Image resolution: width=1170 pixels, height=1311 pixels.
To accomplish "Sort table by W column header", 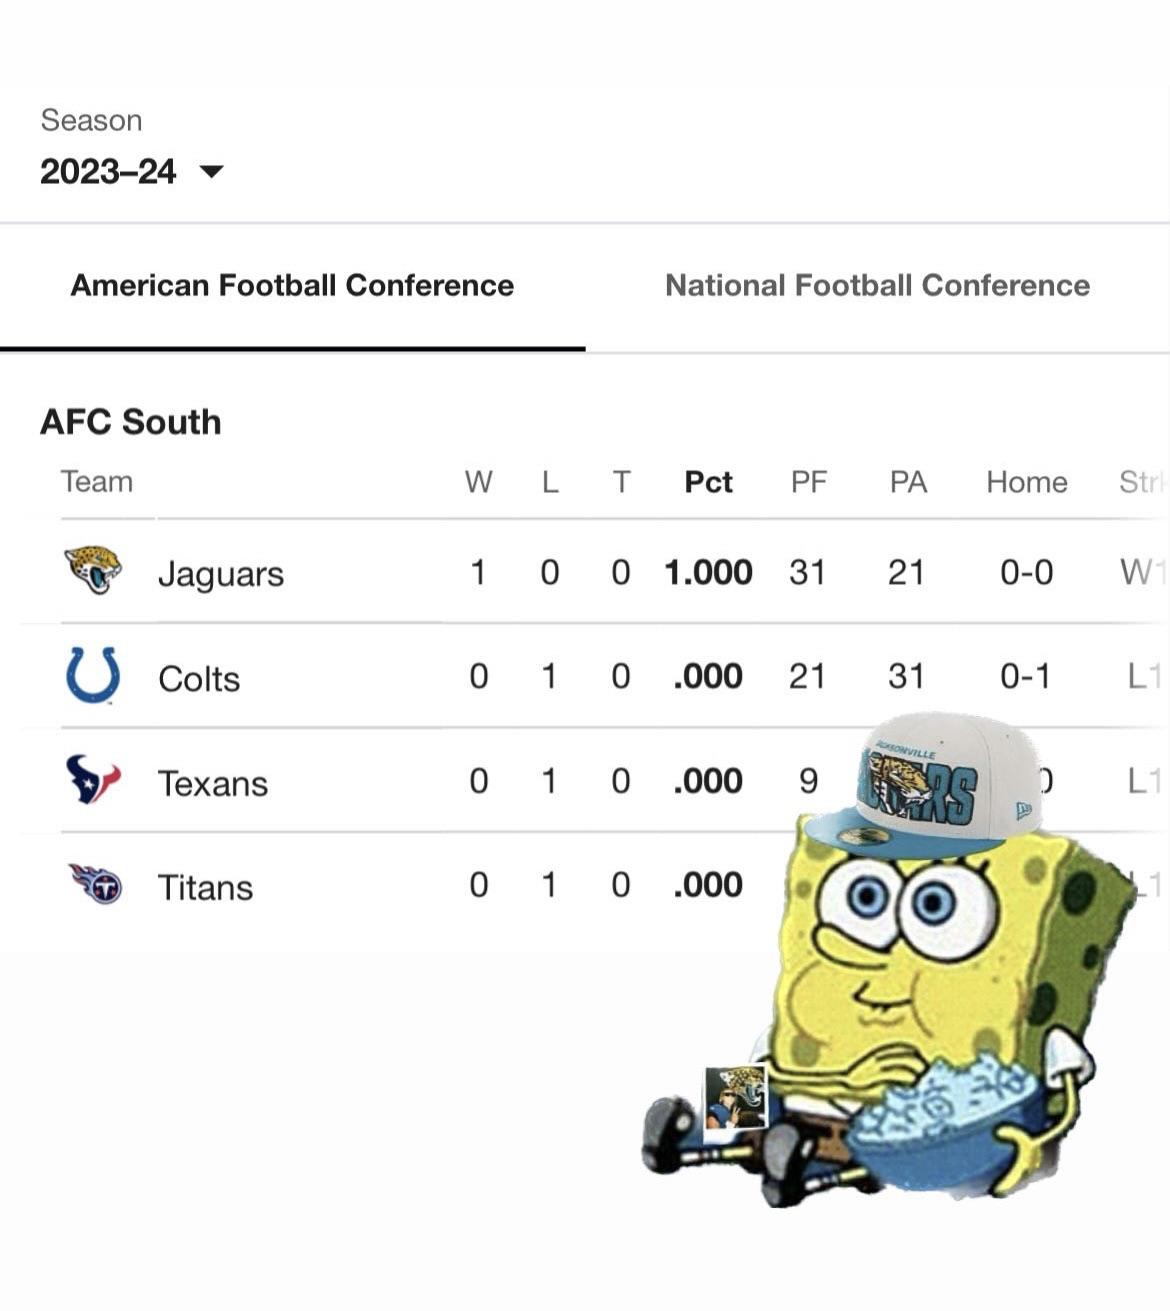I will pyautogui.click(x=478, y=482).
